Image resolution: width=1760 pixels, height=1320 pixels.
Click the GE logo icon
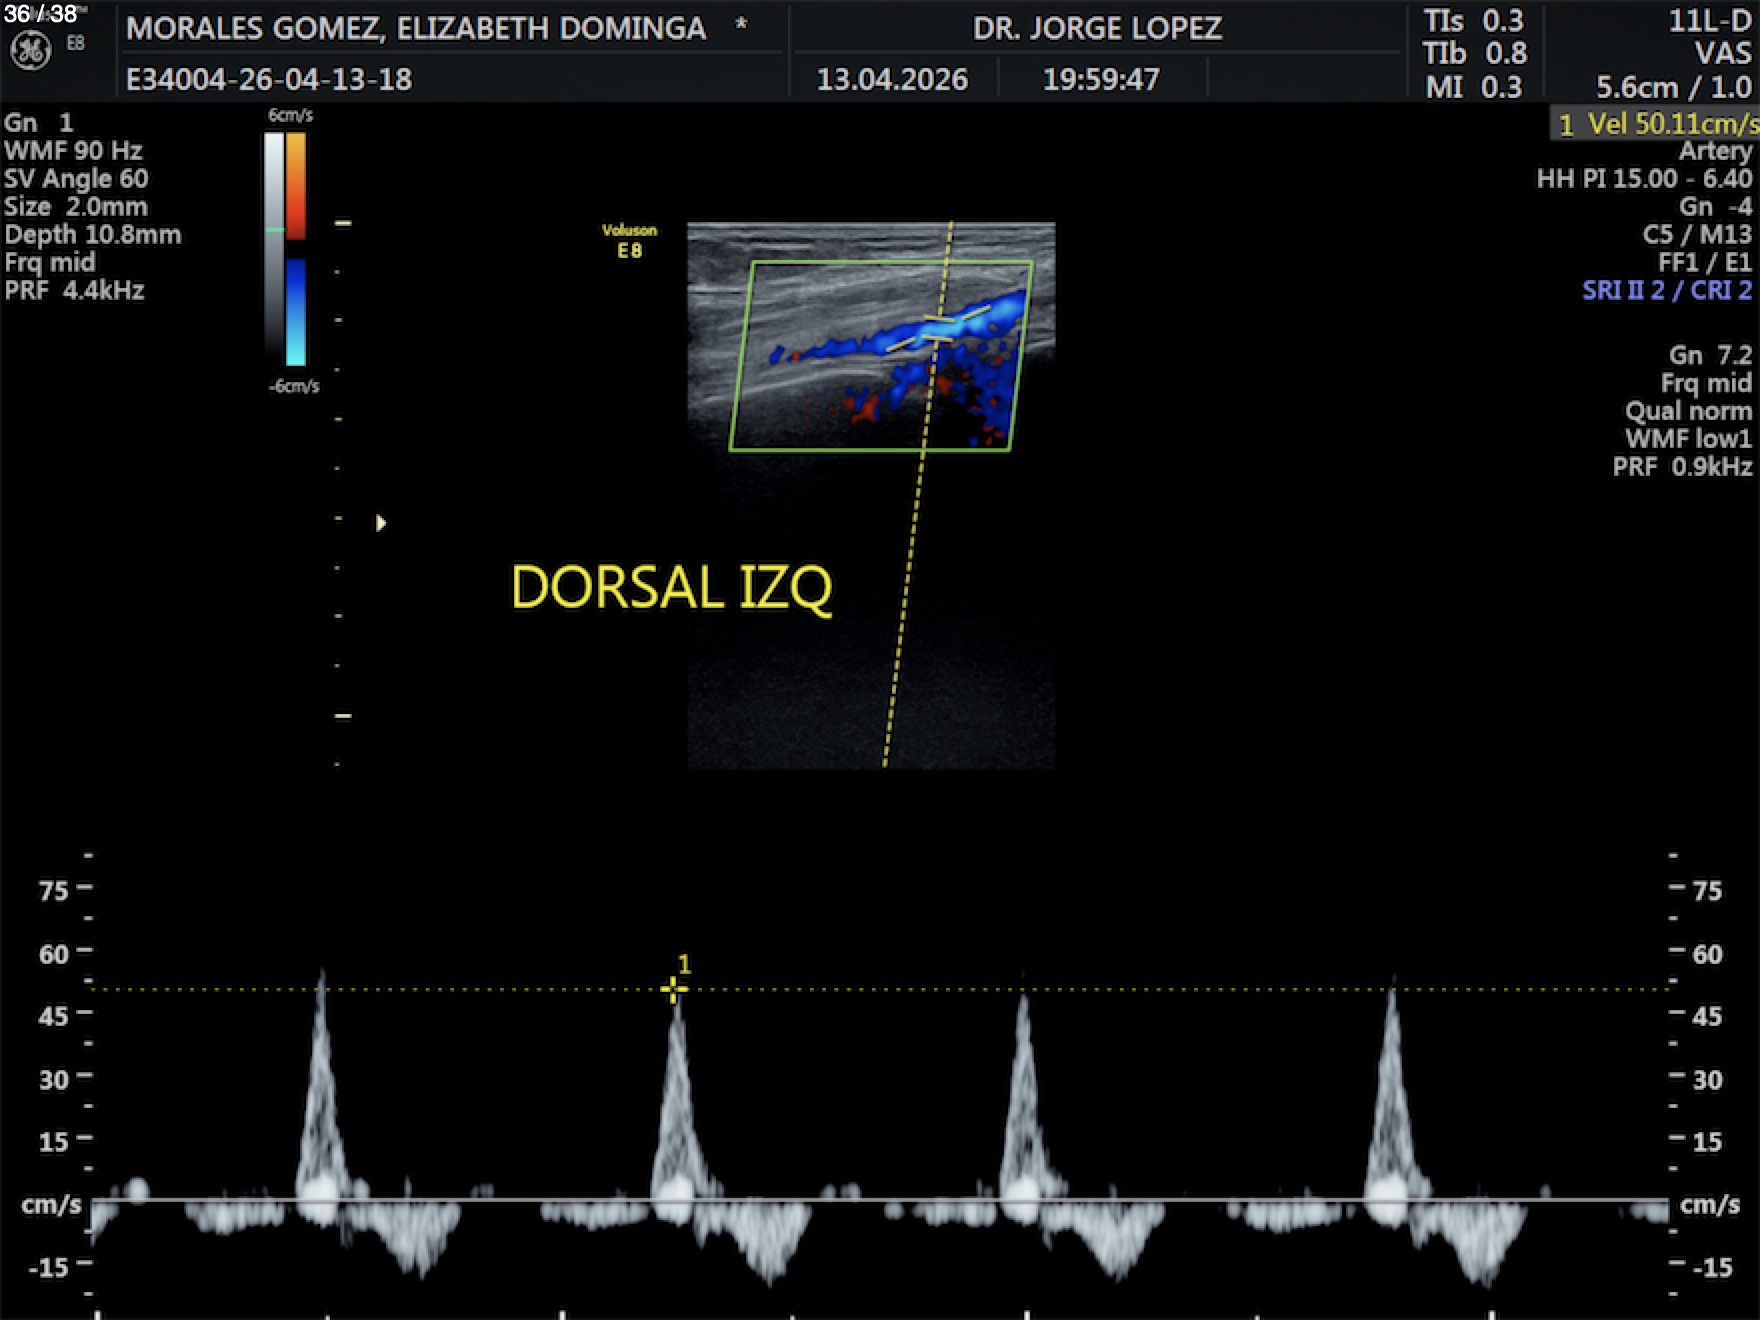coord(30,50)
